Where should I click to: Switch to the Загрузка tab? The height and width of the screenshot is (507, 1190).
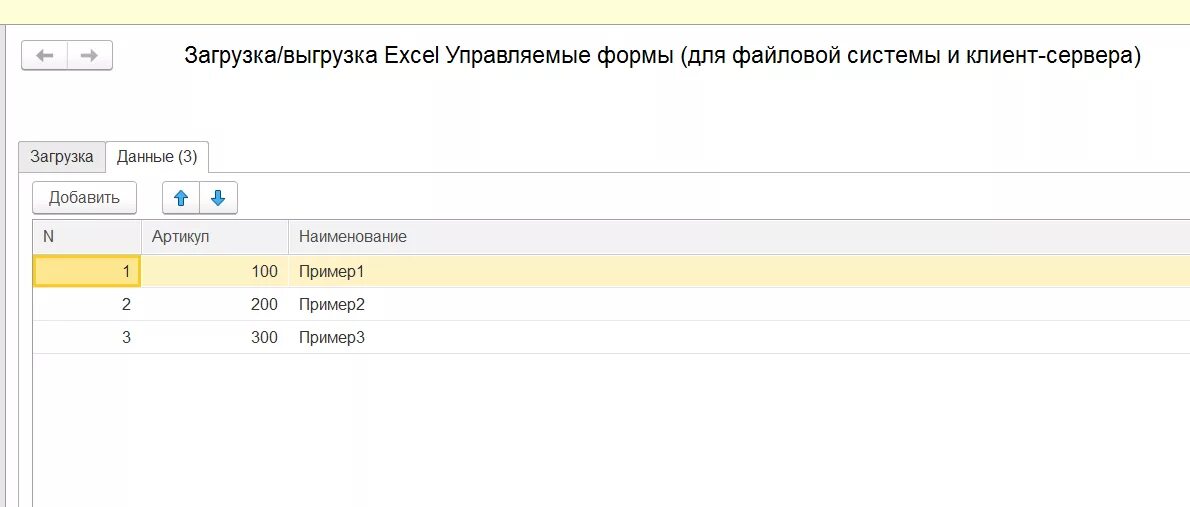tap(61, 156)
